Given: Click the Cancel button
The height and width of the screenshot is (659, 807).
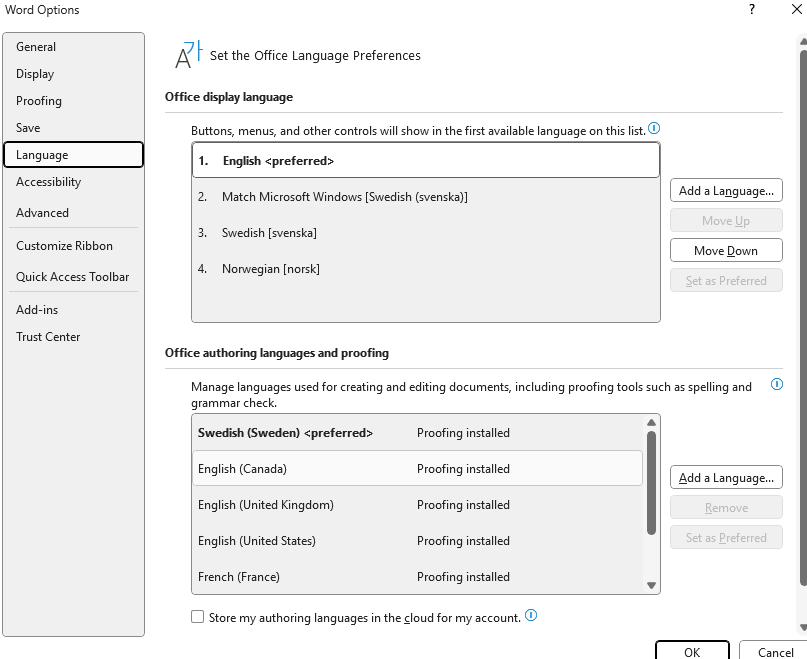Looking at the screenshot, I should (775, 651).
